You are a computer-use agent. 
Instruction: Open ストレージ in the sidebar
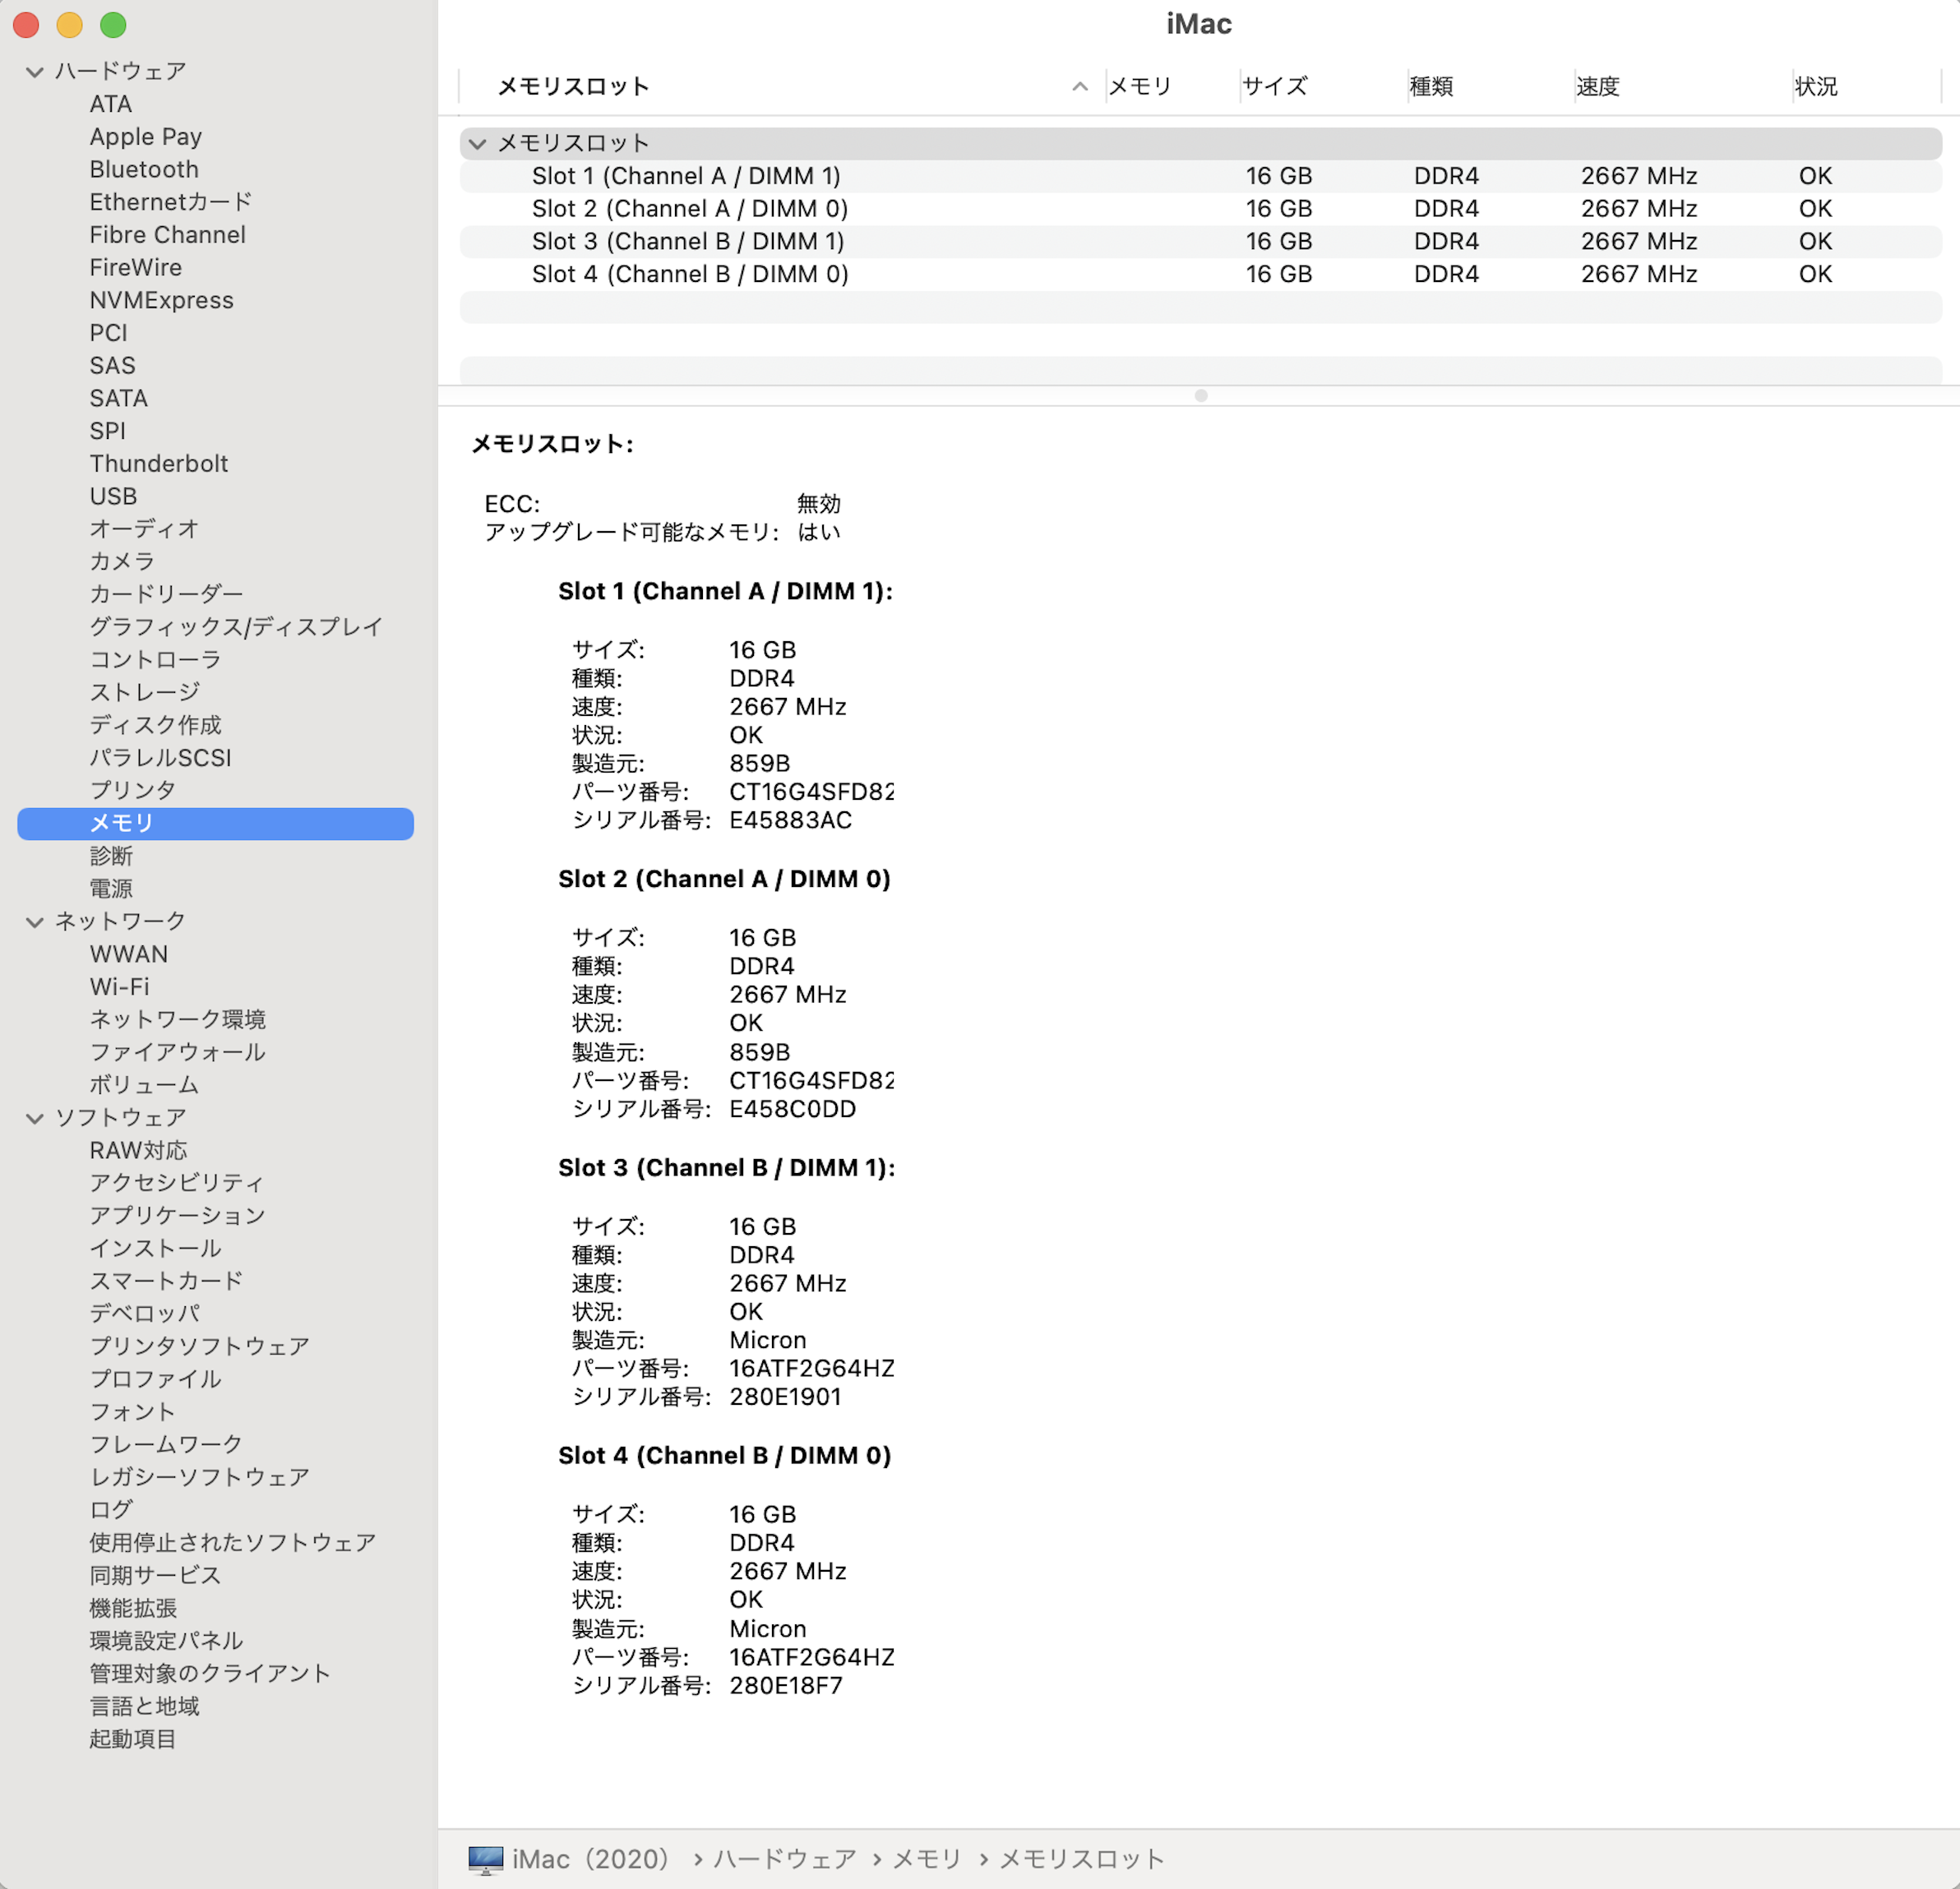pyautogui.click(x=145, y=692)
